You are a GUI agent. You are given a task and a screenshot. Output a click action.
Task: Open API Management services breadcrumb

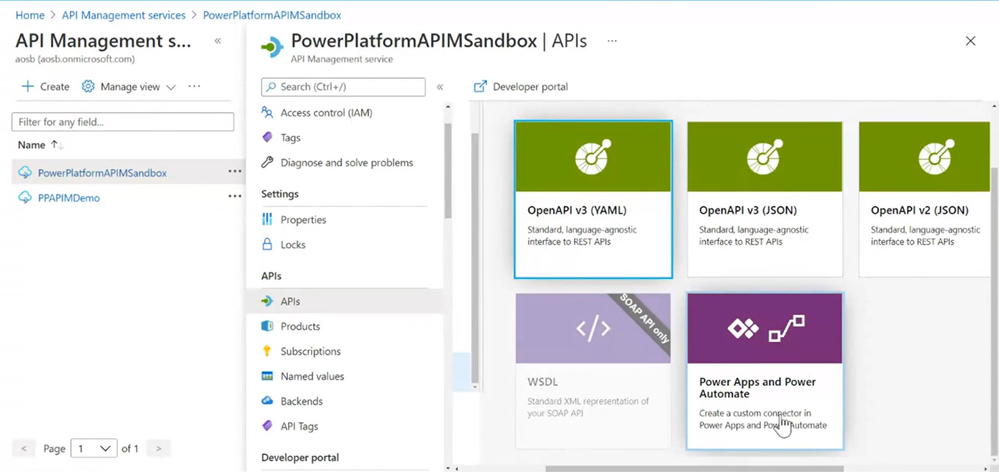124,15
